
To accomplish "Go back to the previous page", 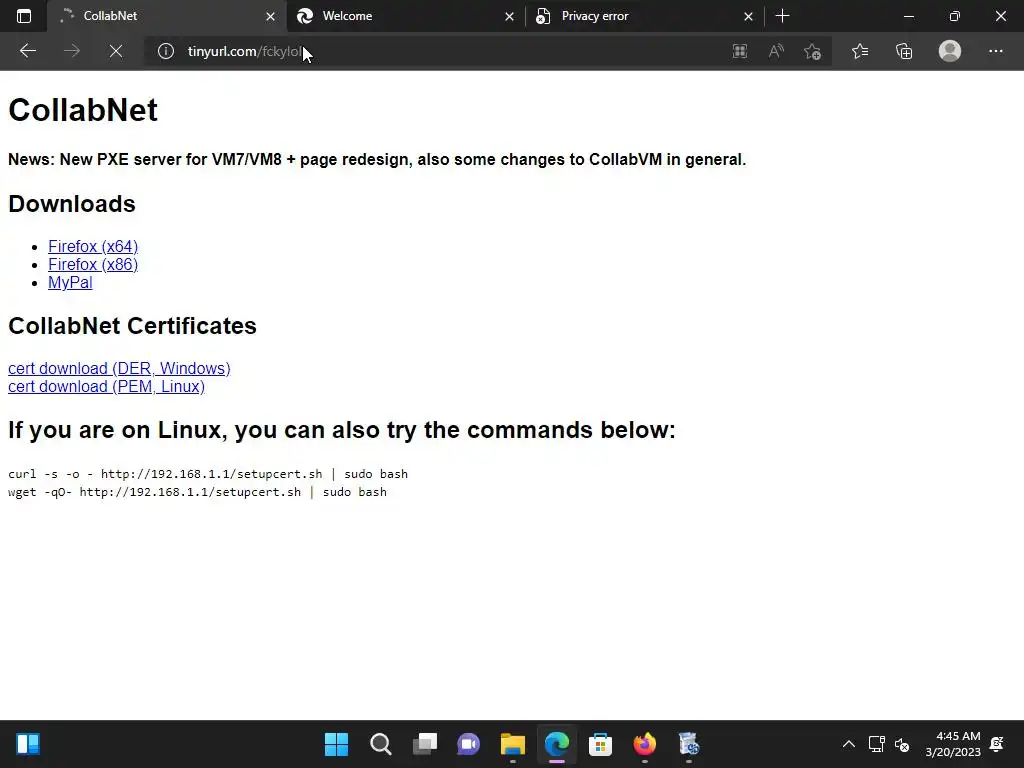I will click(x=27, y=51).
